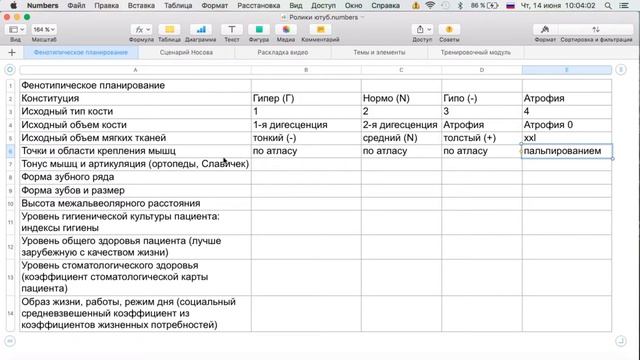Insert a chart with Диаграмма icon
Screen dimensions: 640x360
[x=201, y=29]
